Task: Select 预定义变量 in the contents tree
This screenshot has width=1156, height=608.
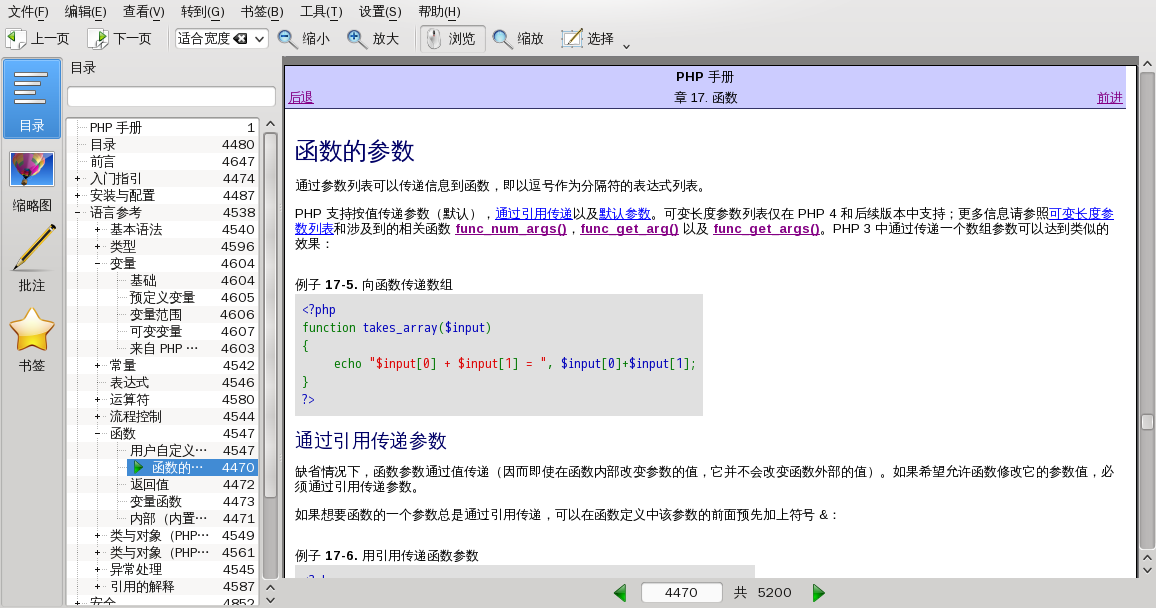Action: click(162, 297)
